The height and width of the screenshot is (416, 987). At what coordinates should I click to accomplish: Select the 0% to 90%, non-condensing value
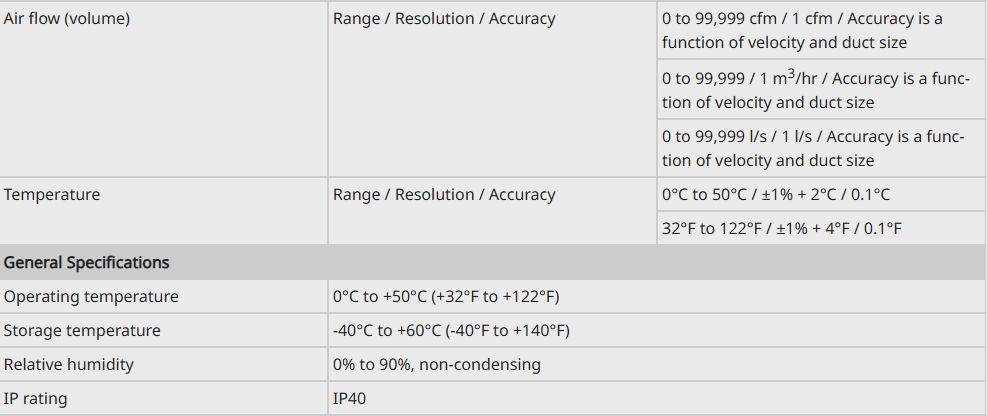pyautogui.click(x=437, y=365)
